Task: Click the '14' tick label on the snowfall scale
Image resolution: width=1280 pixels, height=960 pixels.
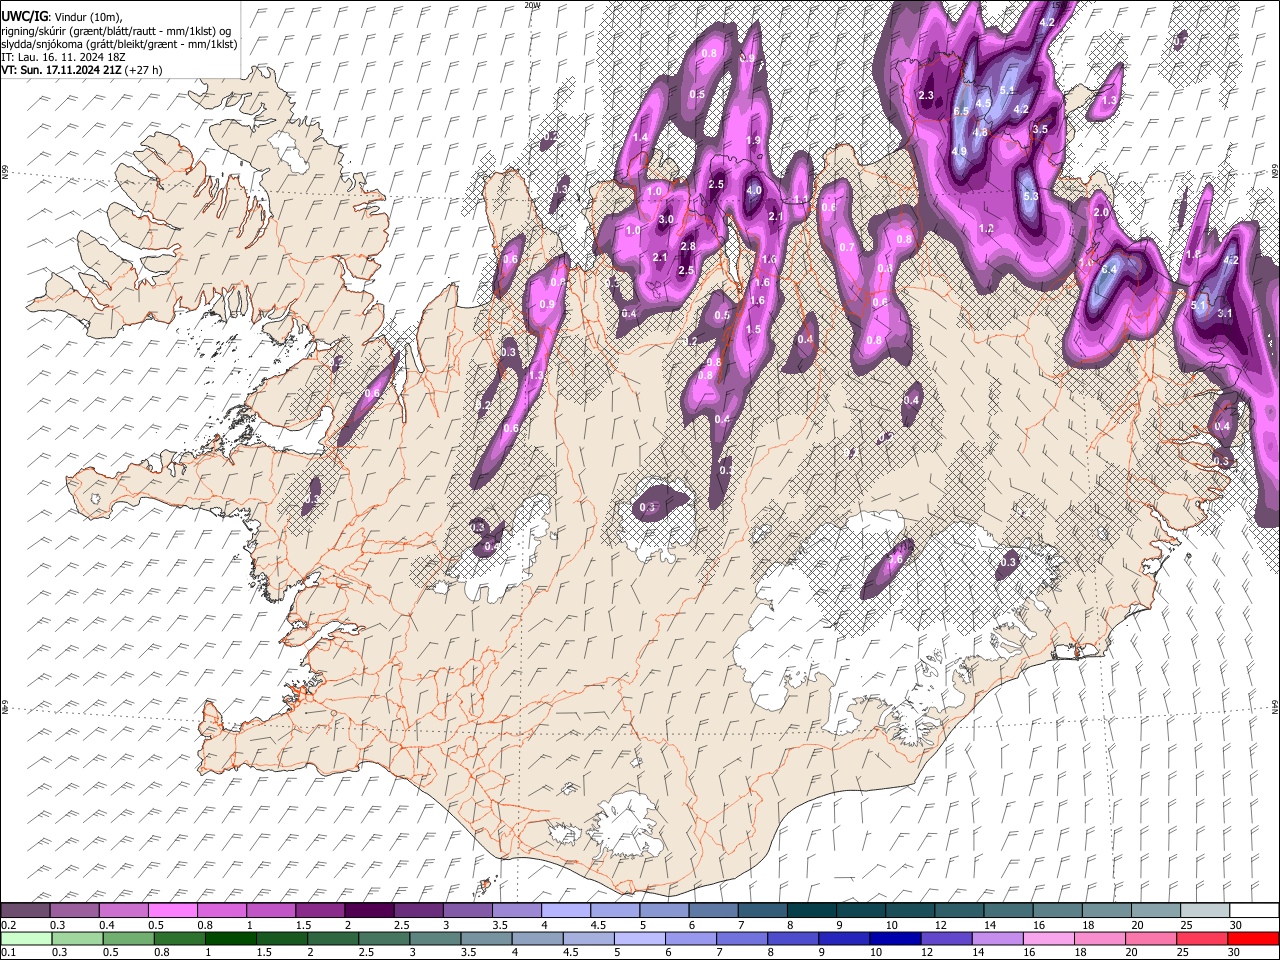Action: [x=990, y=925]
